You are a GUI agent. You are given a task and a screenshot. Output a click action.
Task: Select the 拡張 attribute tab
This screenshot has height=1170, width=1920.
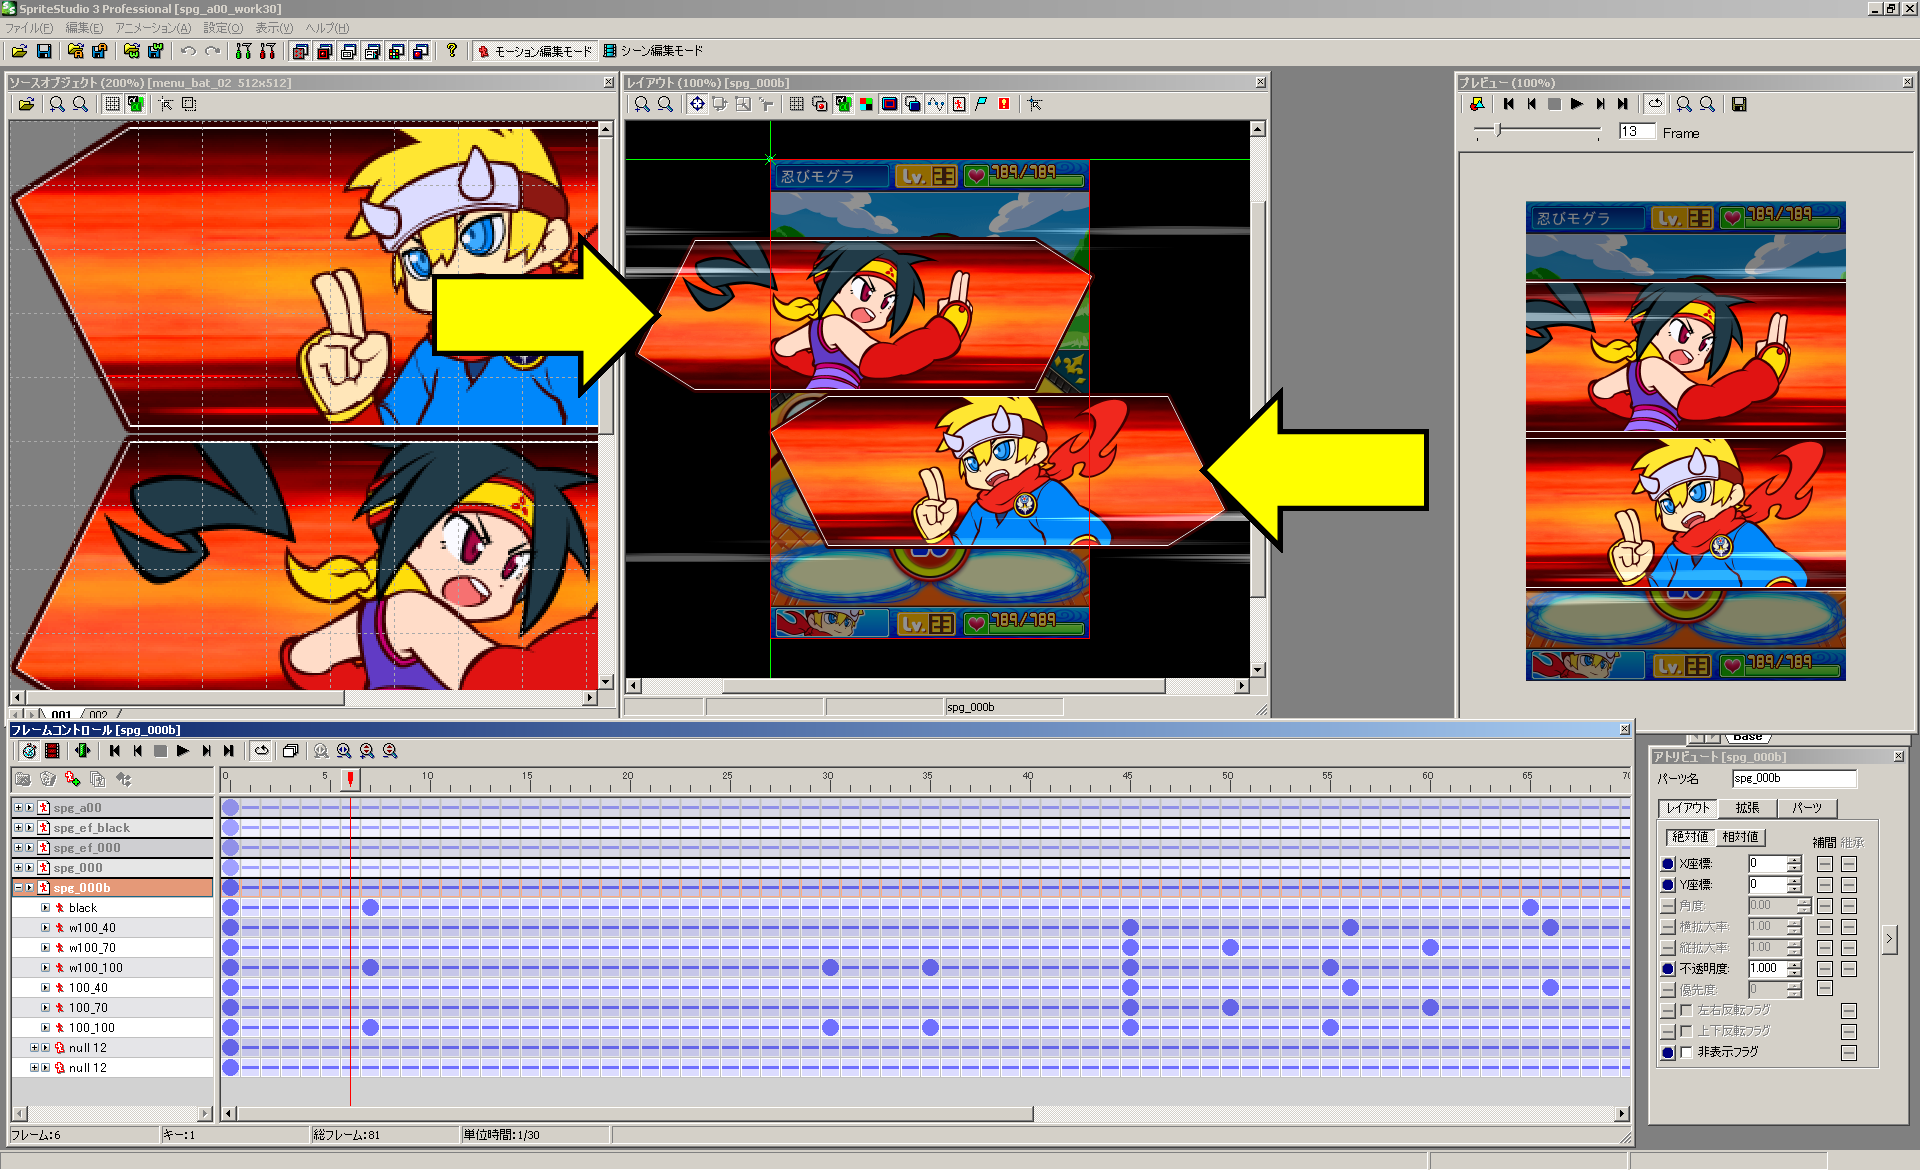pyautogui.click(x=1747, y=808)
